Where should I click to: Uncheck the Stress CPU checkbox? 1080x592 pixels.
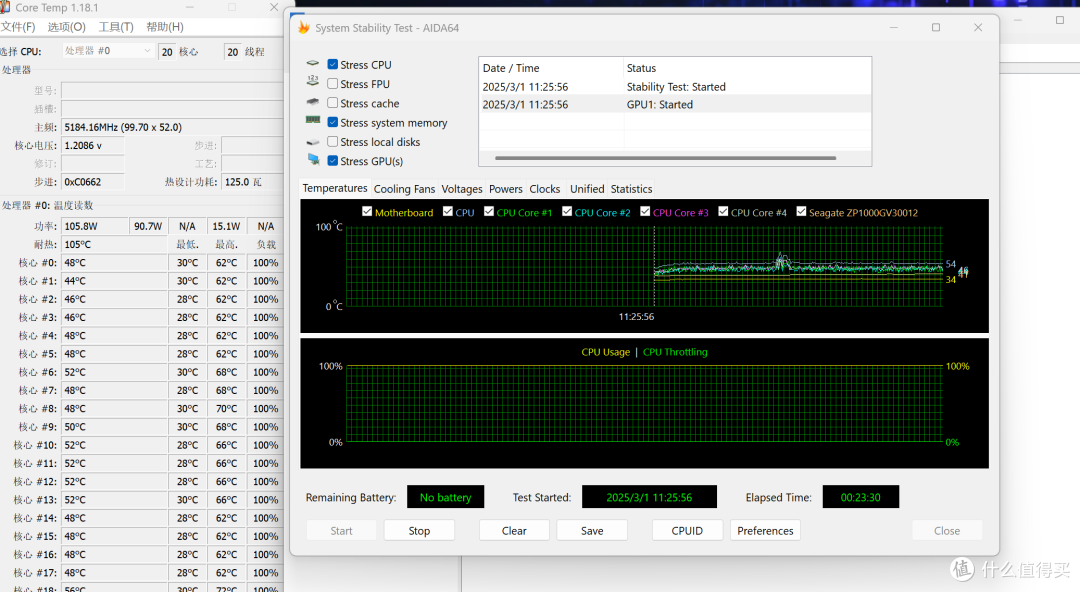point(333,64)
